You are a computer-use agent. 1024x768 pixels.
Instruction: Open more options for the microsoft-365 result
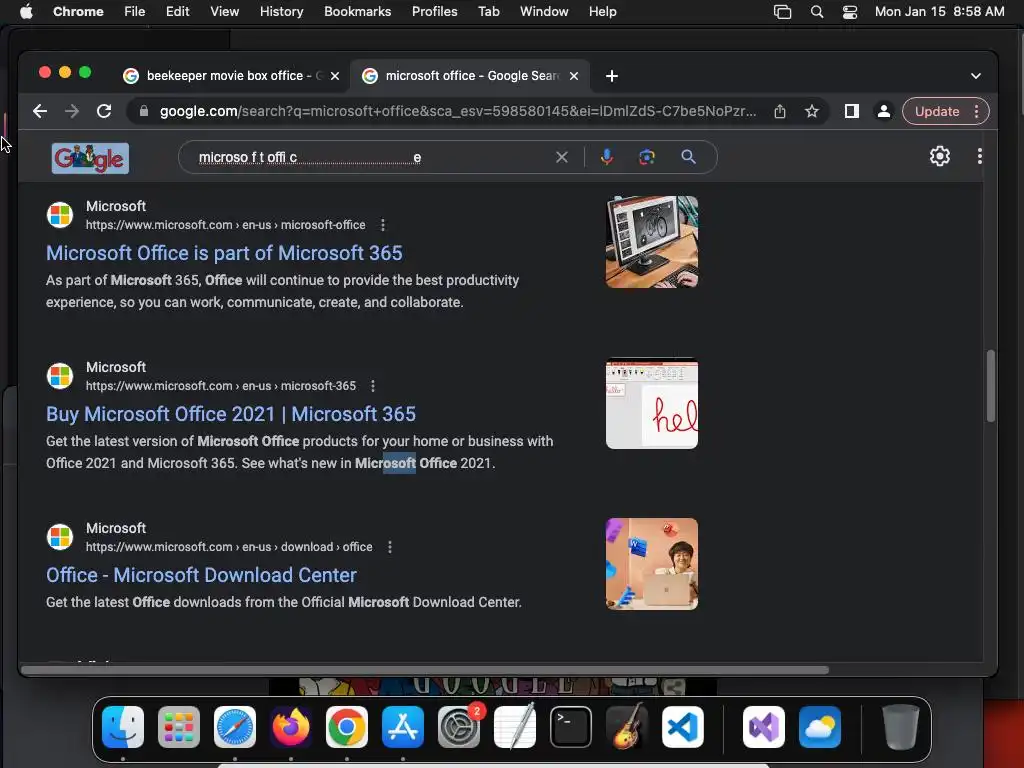tap(373, 386)
